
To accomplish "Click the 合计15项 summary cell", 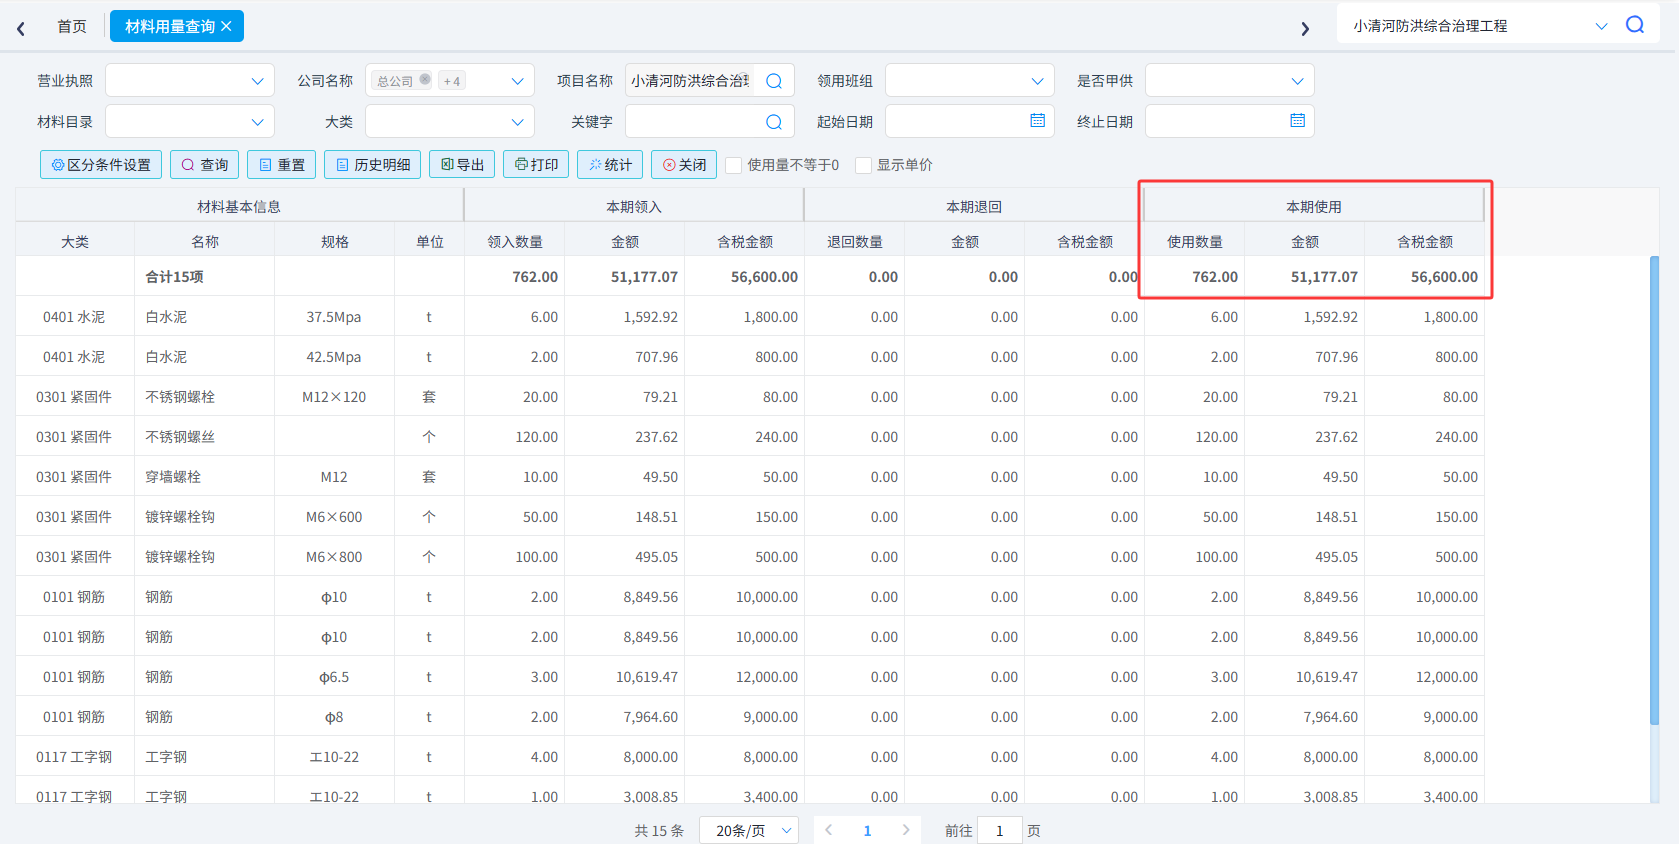I will [205, 277].
